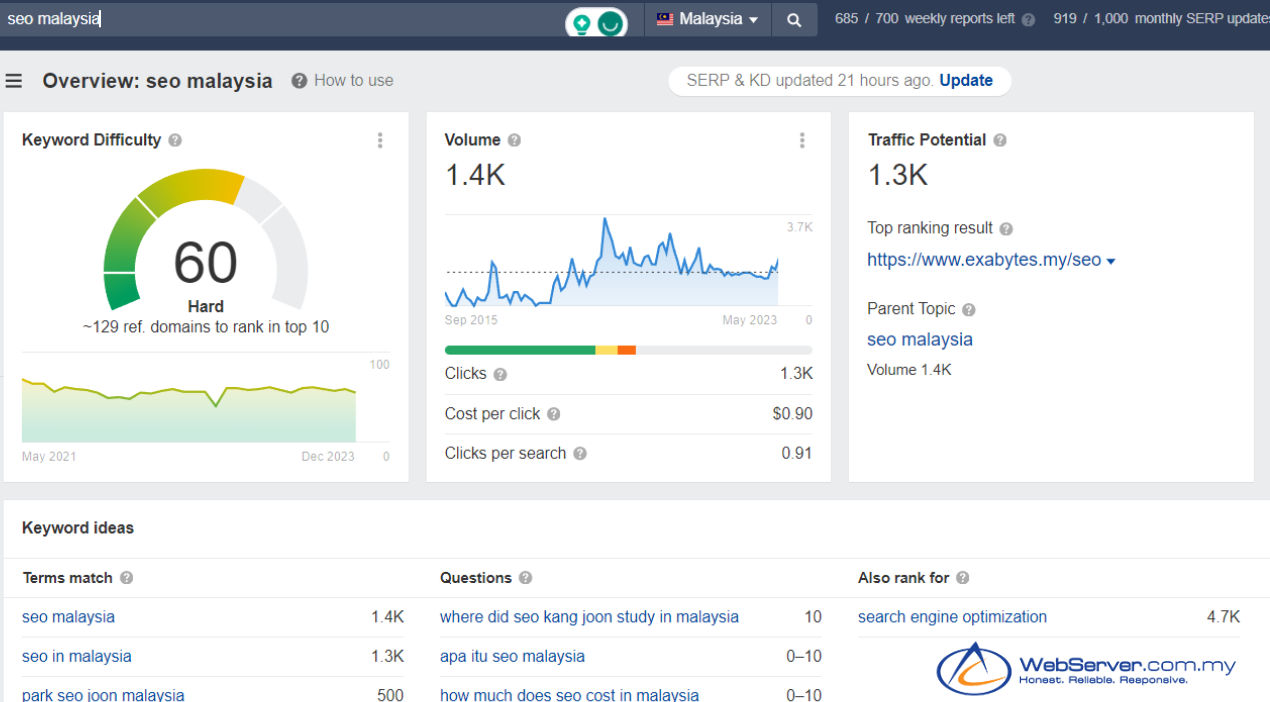
Task: Open 'park seo joon malaysia' keyword
Action: point(103,695)
